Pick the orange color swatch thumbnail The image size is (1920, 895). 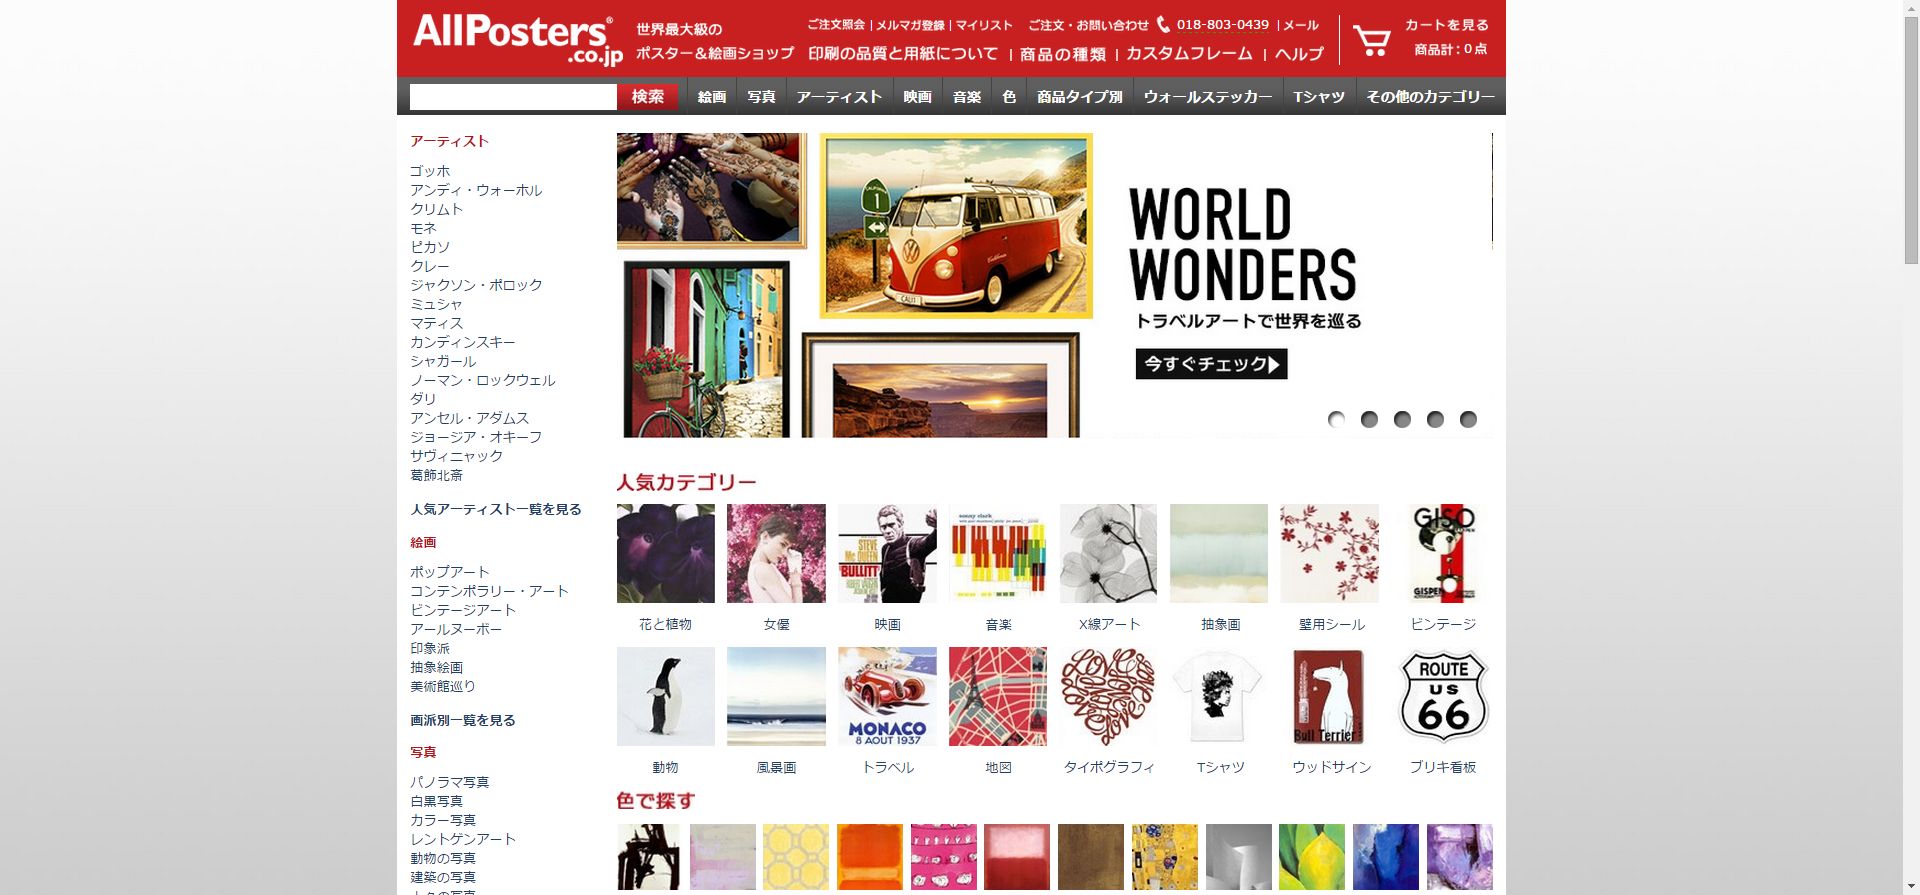[x=869, y=857]
